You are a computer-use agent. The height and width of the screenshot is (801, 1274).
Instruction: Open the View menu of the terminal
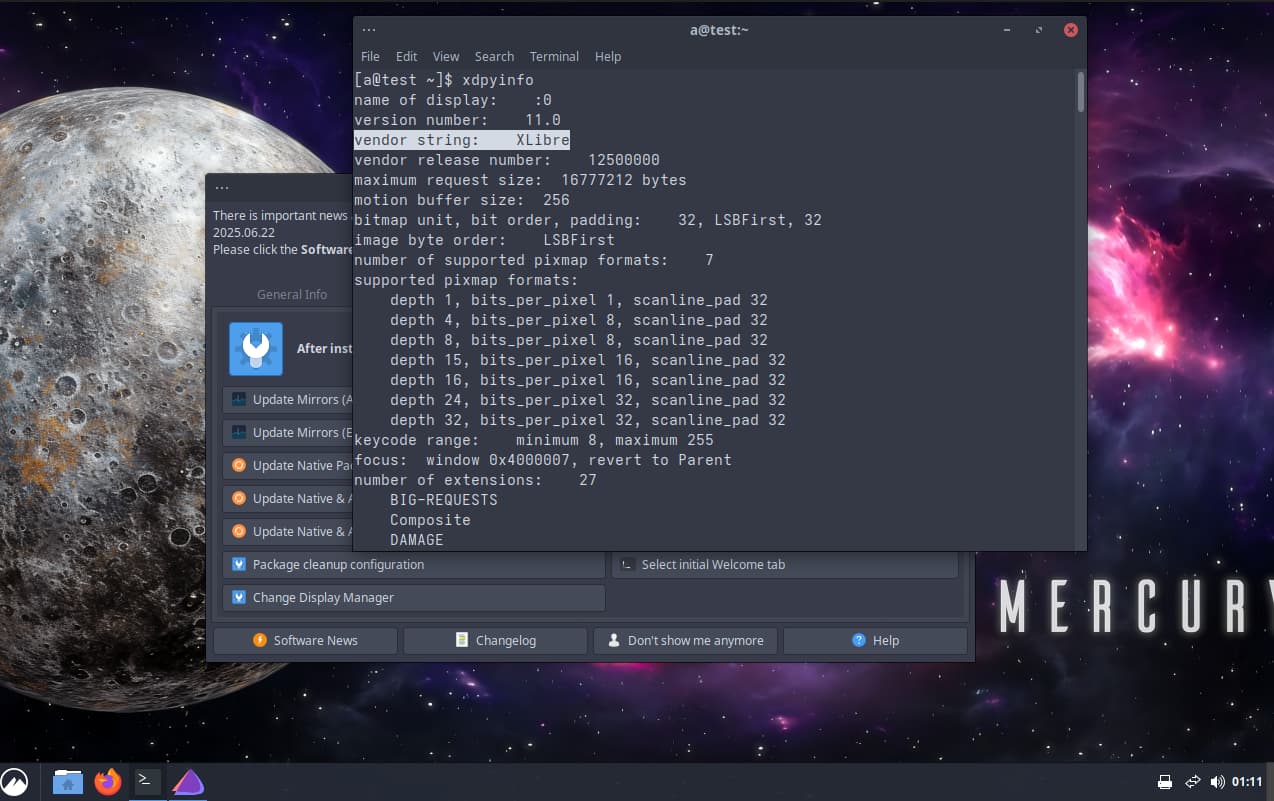coord(446,56)
